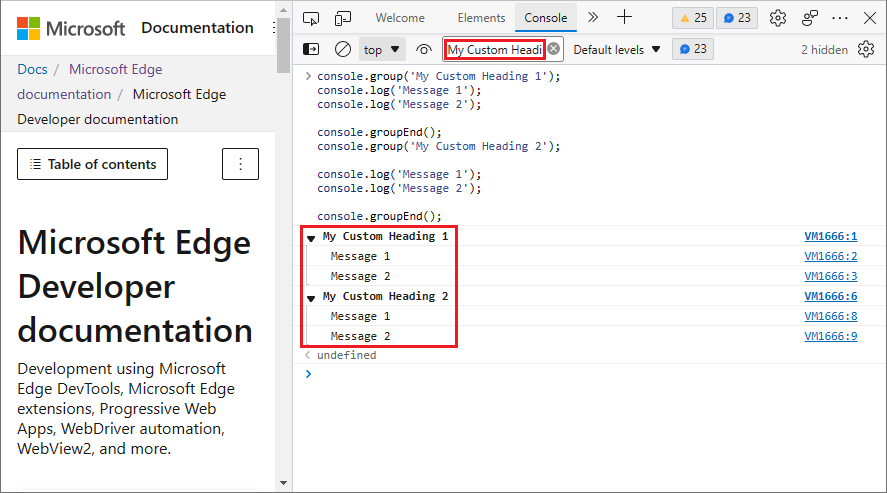Open Console settings gear beside 2 hidden
The width and height of the screenshot is (887, 493).
tap(866, 49)
